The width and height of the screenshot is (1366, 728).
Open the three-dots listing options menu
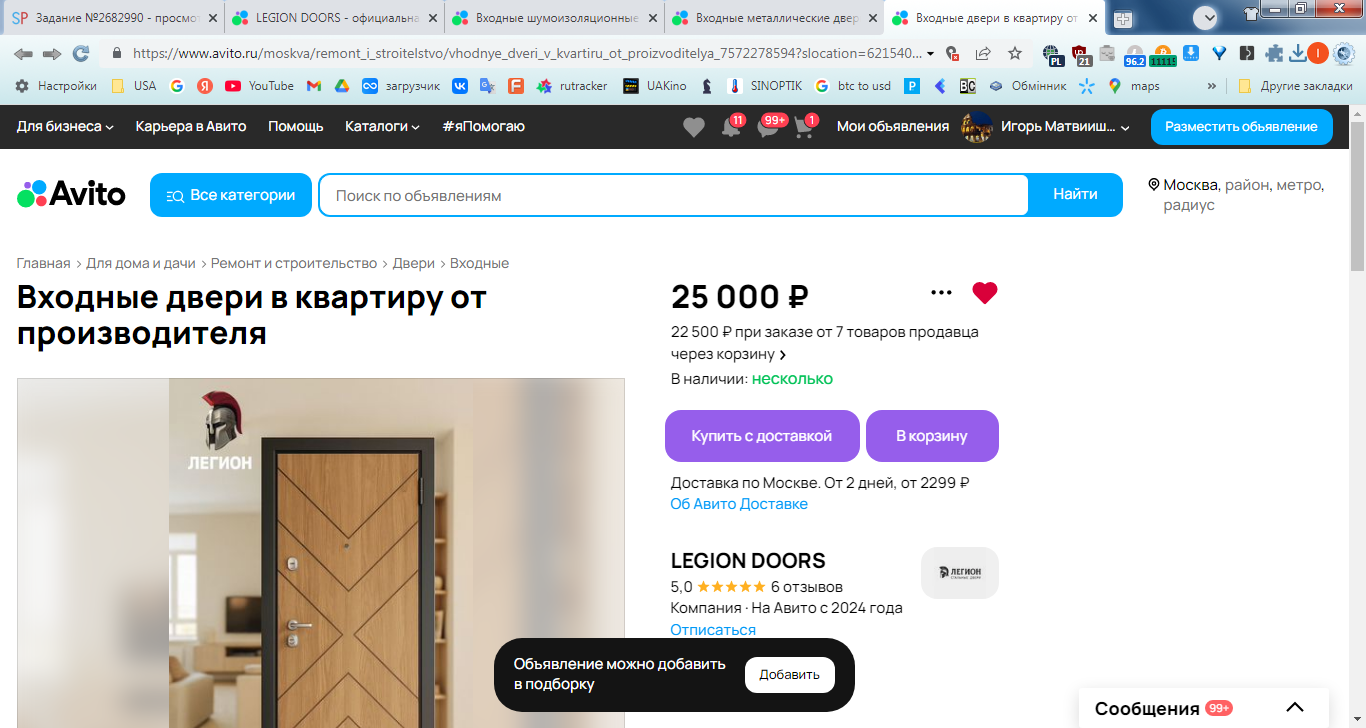(941, 293)
